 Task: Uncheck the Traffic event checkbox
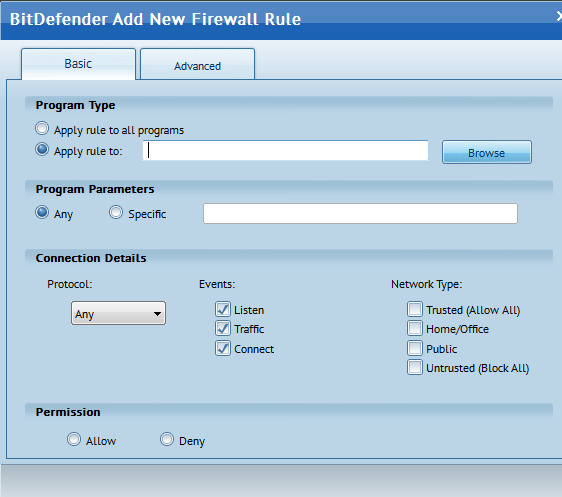click(223, 328)
